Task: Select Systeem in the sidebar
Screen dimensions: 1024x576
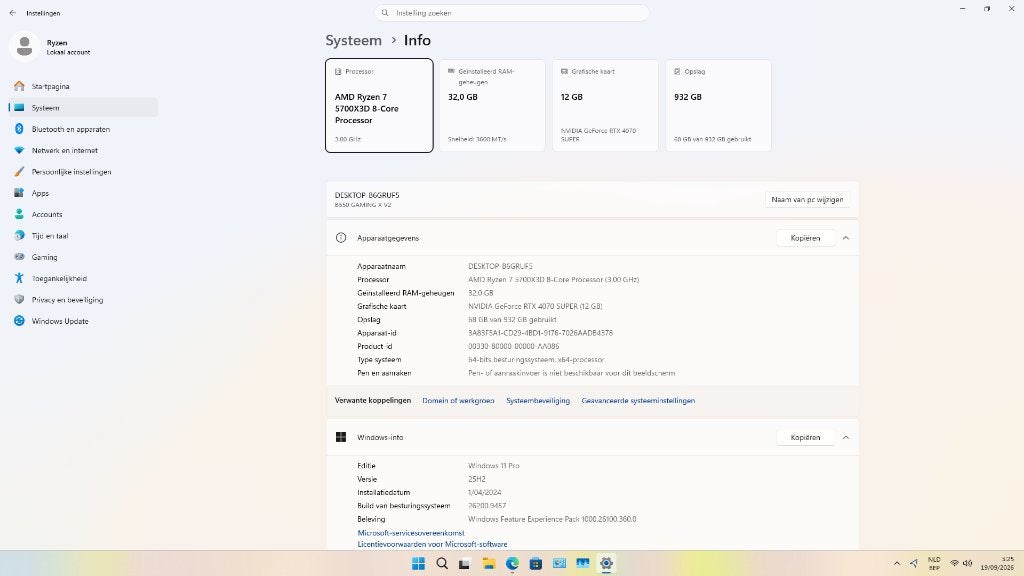Action: 83,108
